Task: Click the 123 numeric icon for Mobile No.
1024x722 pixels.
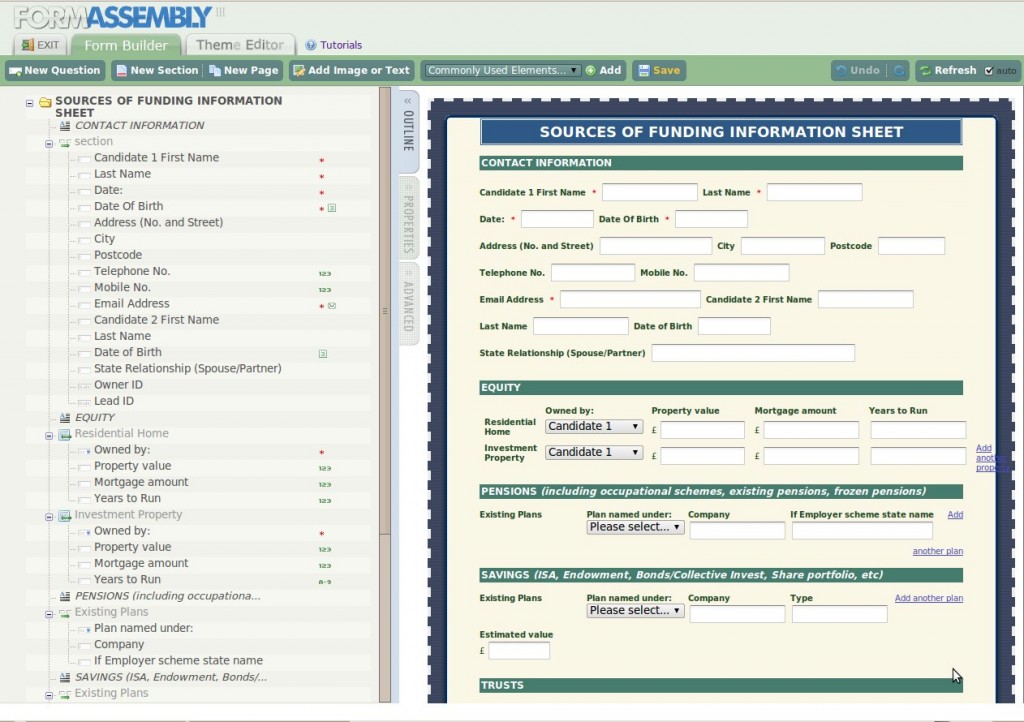Action: pos(325,290)
